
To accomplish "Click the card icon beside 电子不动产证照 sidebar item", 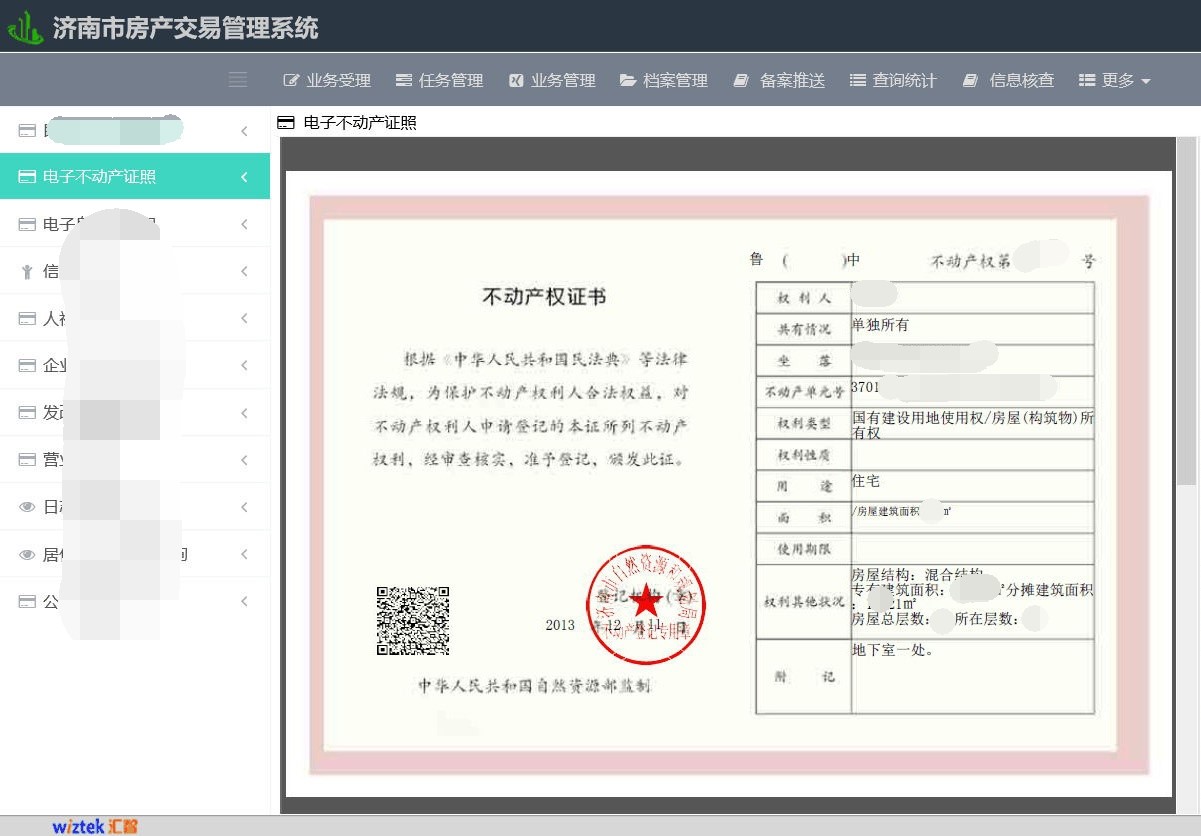I will 27,177.
